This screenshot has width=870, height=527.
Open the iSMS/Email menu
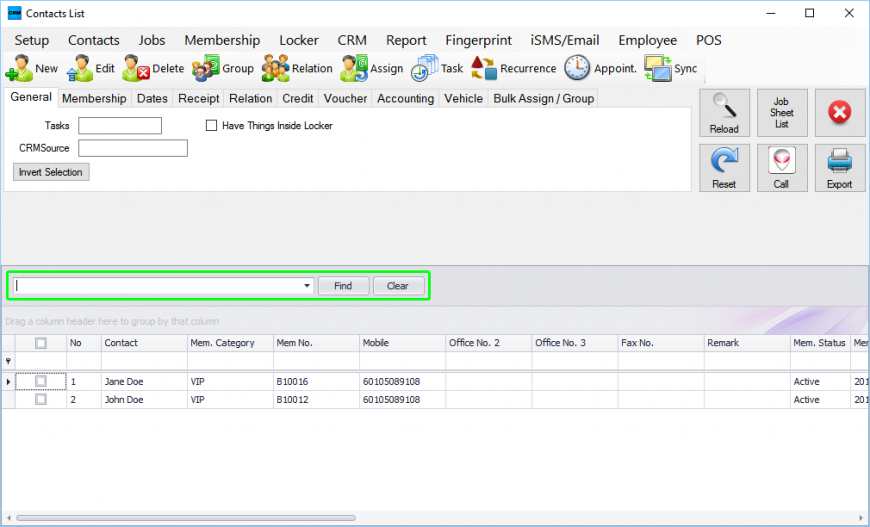coord(565,40)
